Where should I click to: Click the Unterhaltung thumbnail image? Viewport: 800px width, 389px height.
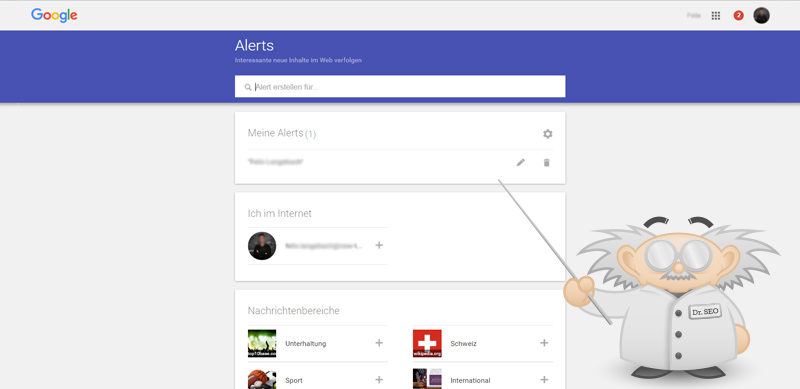(262, 344)
